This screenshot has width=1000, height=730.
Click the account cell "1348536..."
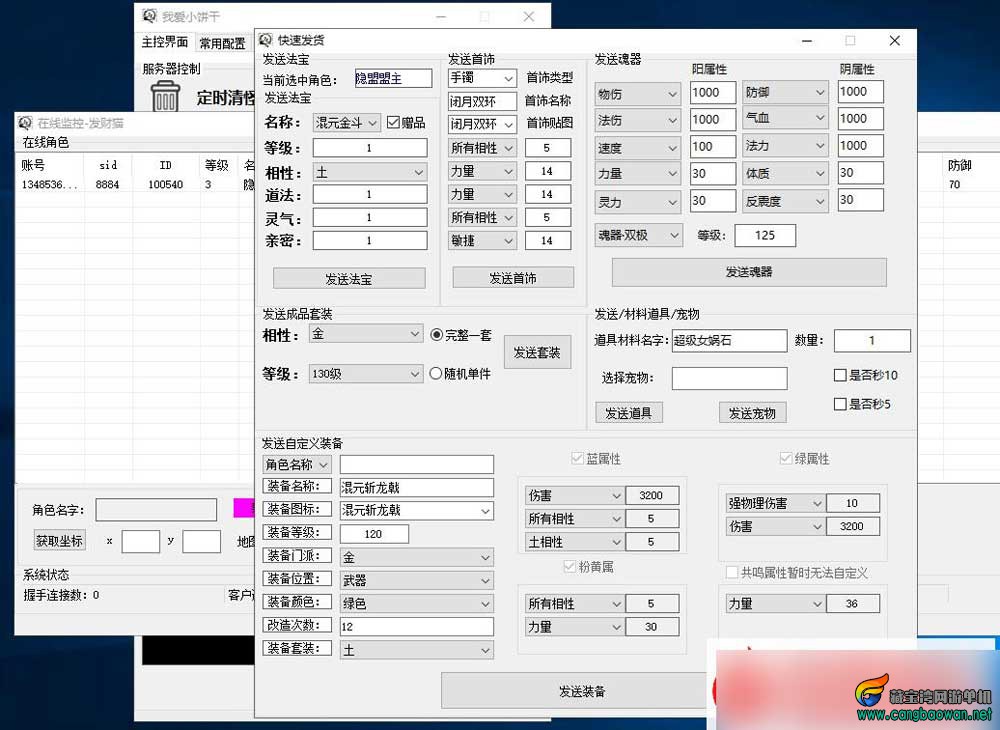pos(49,184)
